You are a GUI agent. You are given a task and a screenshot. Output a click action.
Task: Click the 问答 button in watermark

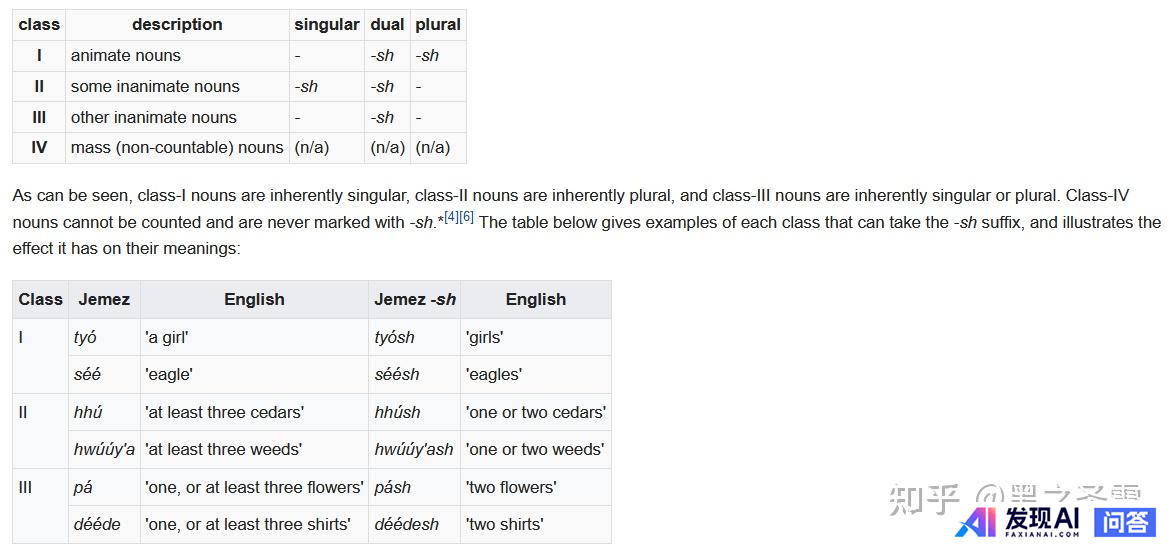(x=1125, y=522)
